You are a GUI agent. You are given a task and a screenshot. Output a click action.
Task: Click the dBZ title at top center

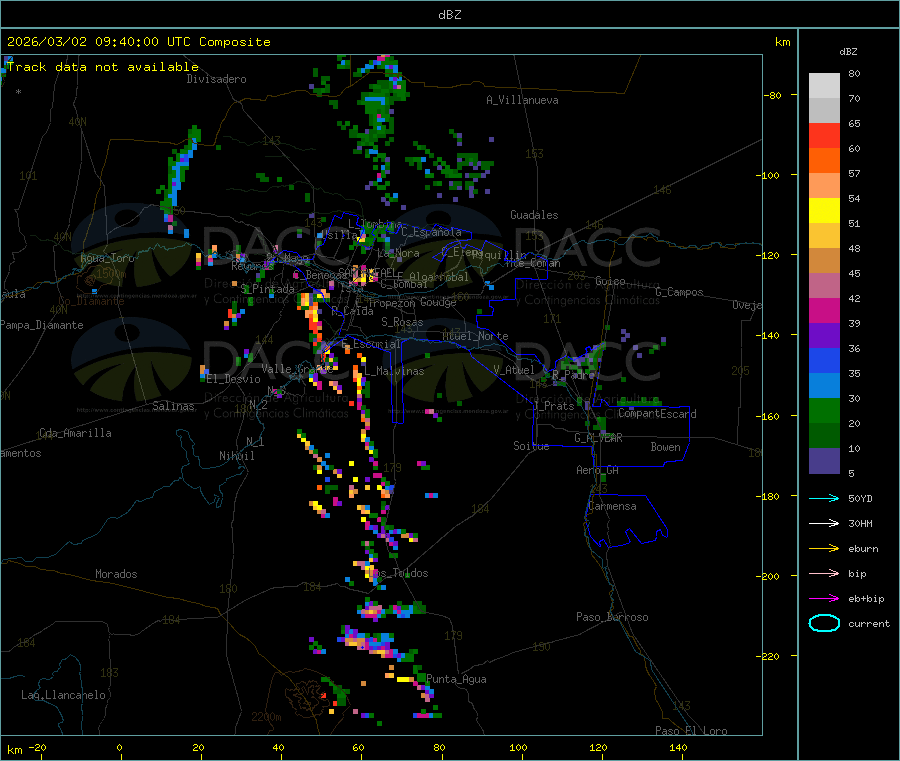point(449,15)
